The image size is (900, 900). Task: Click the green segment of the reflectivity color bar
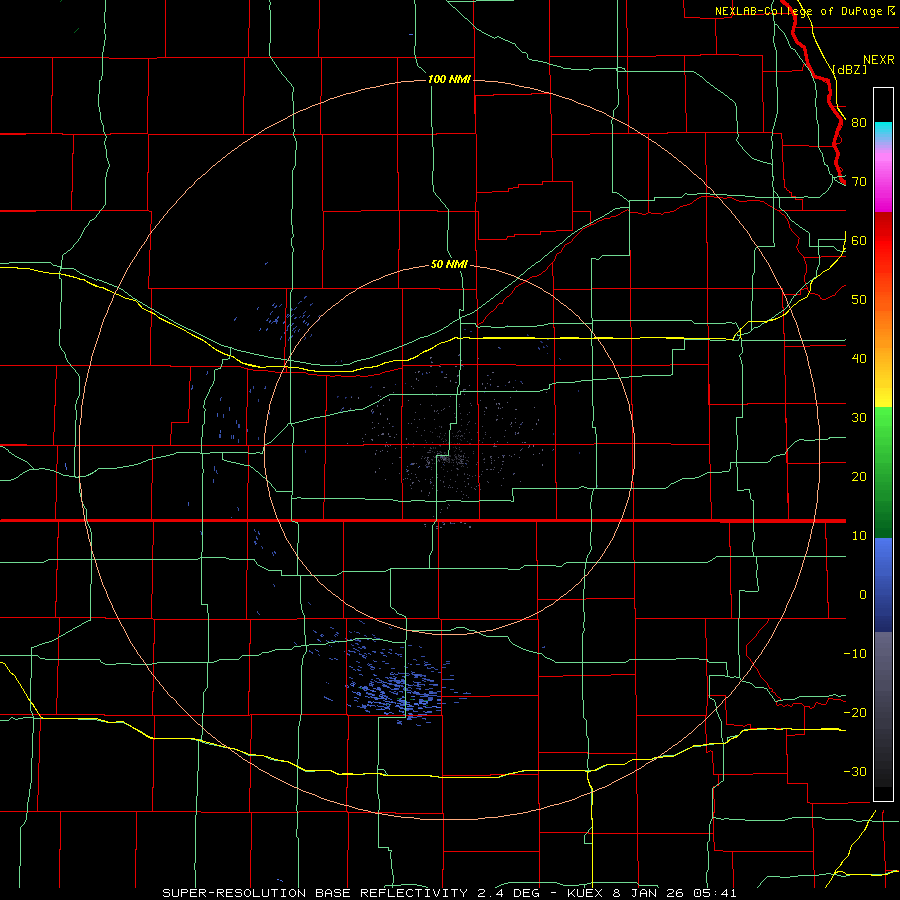tap(883, 472)
